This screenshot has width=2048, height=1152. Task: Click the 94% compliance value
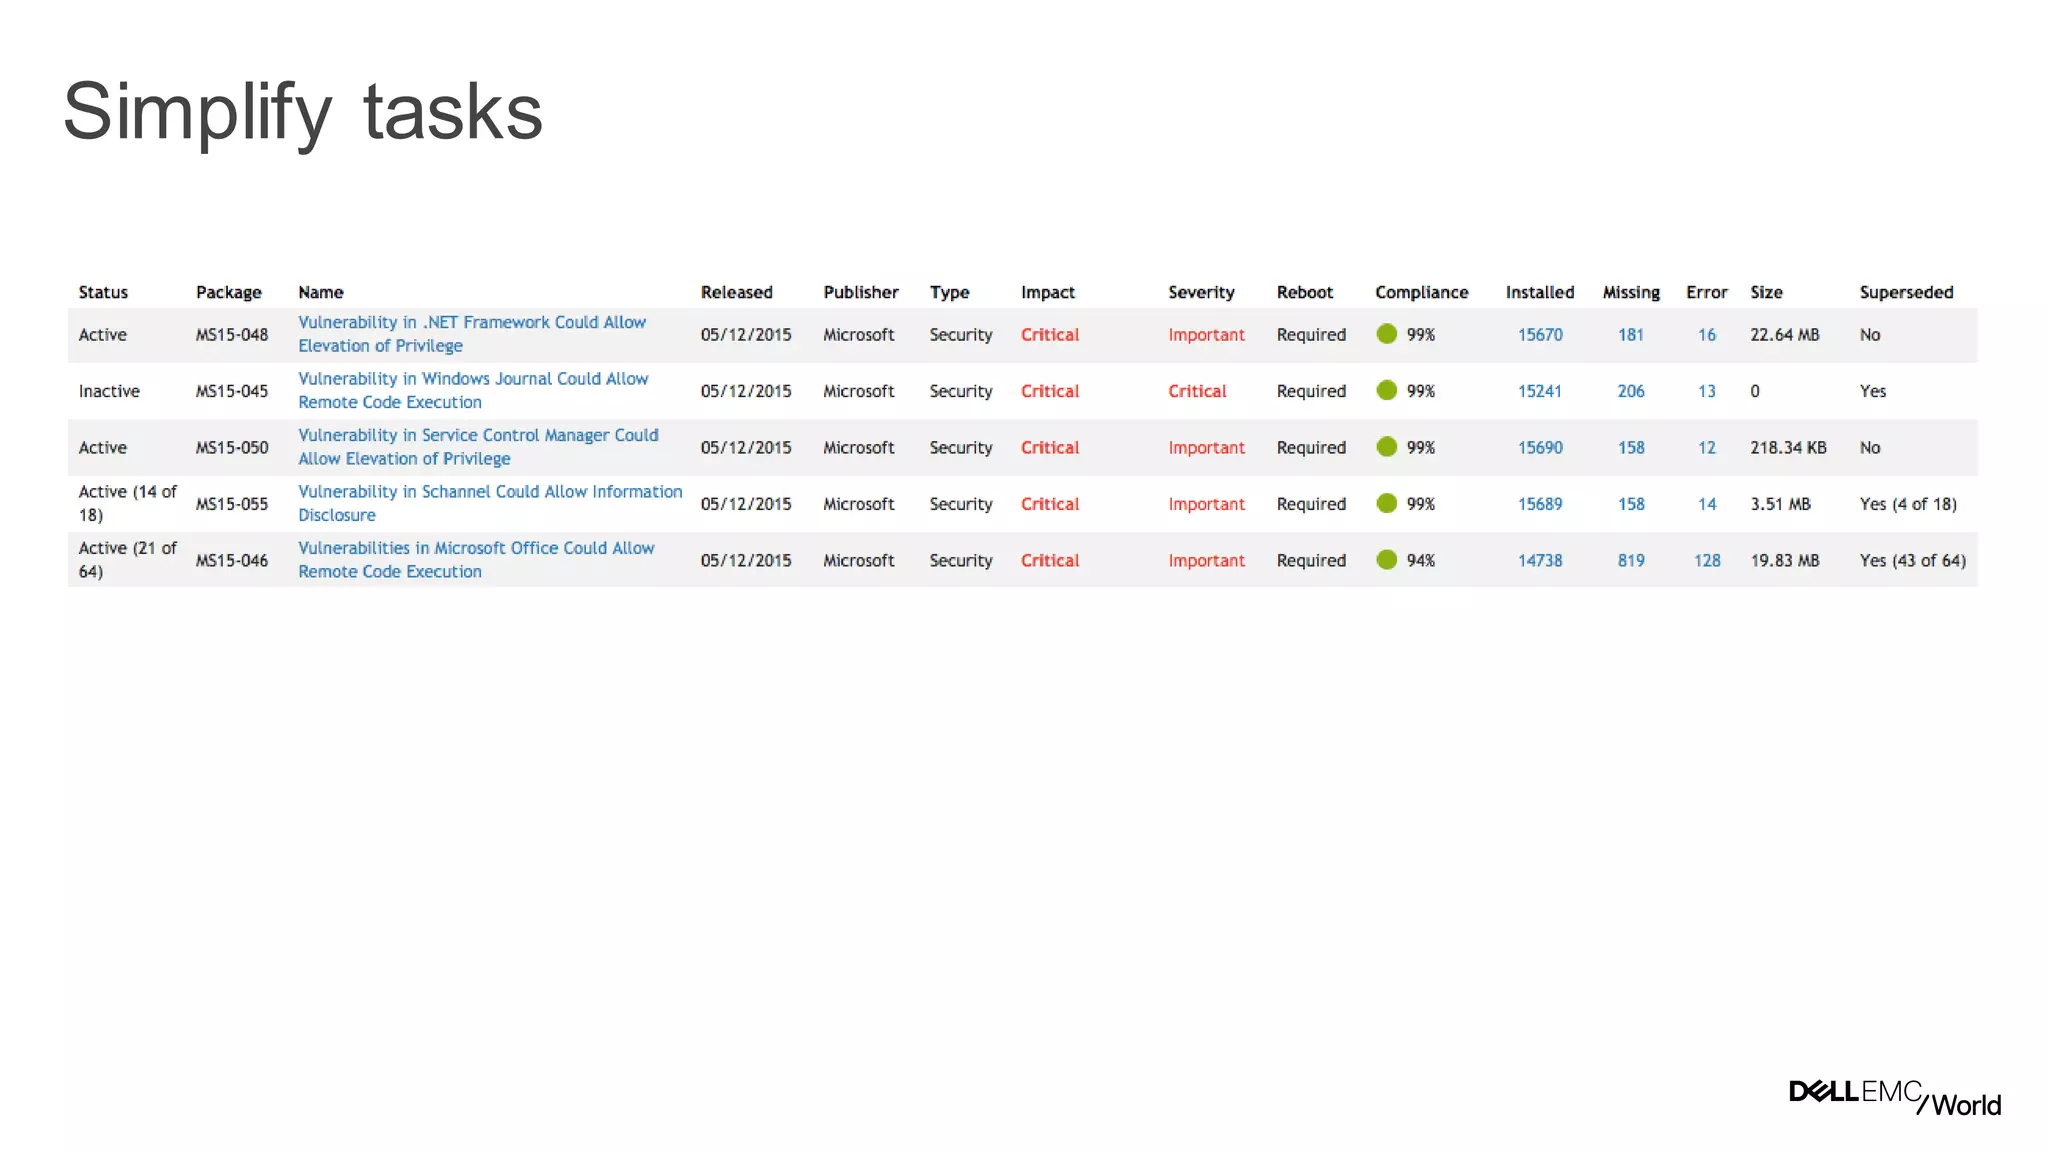pyautogui.click(x=1421, y=561)
